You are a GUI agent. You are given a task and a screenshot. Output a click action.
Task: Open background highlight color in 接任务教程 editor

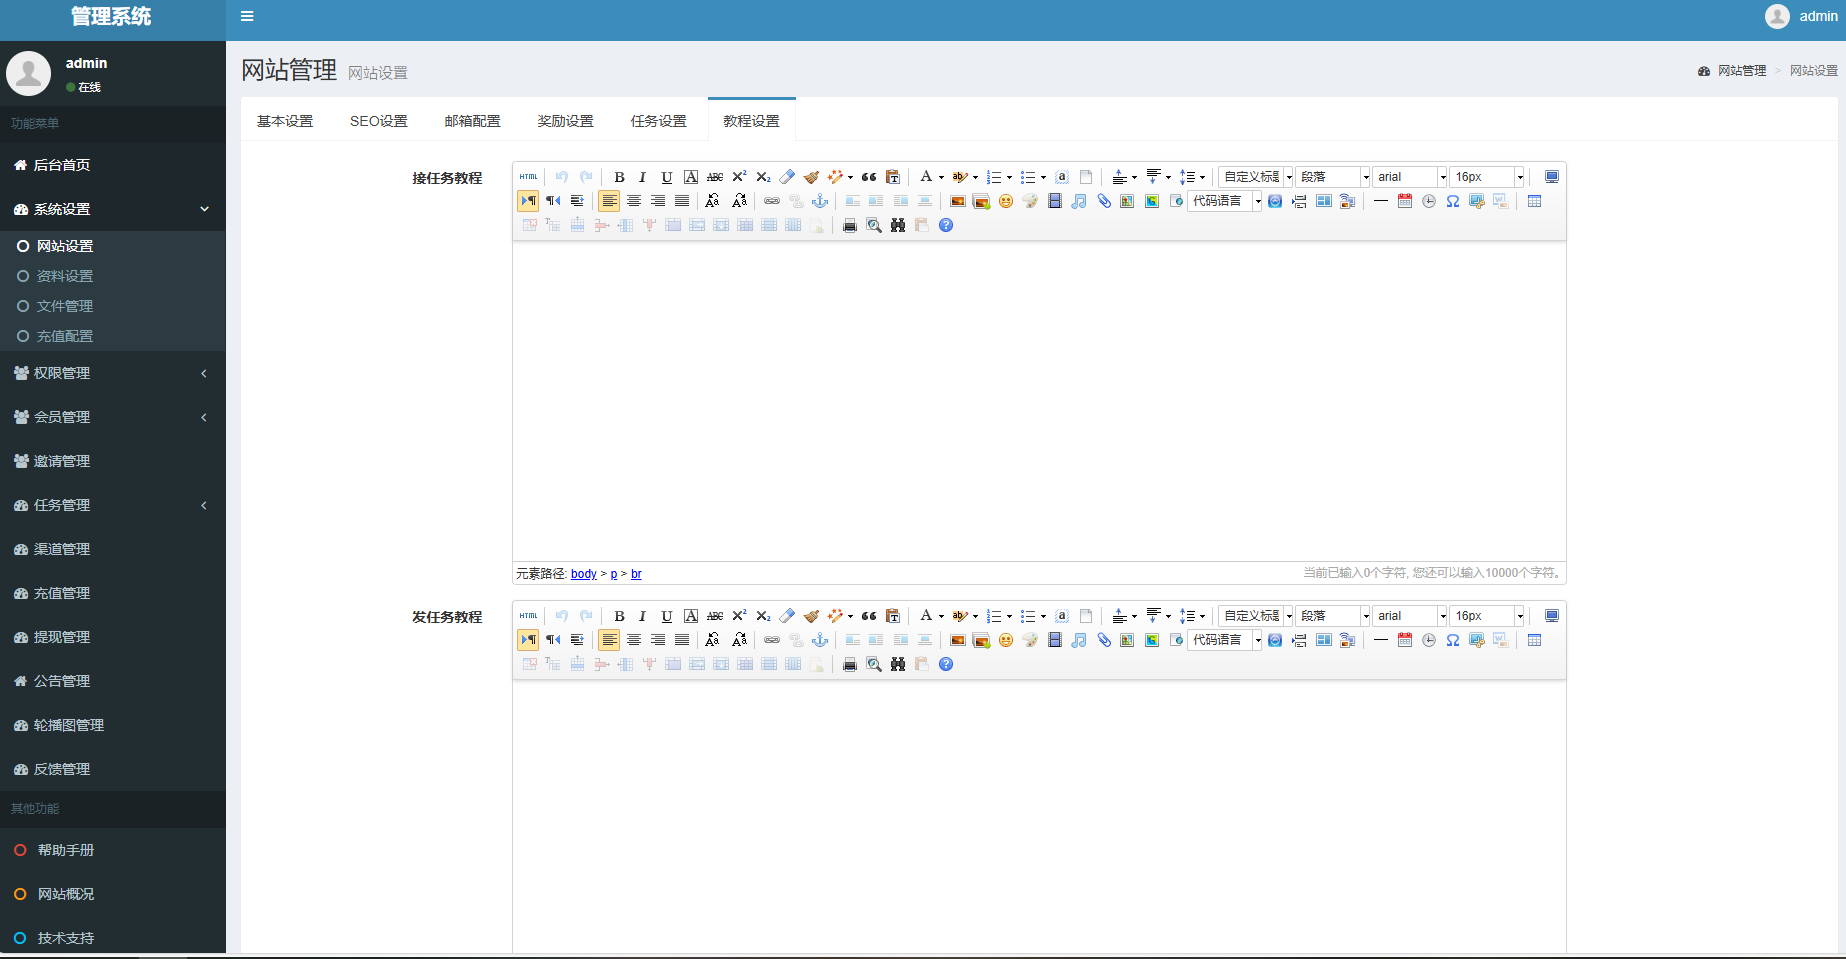960,177
